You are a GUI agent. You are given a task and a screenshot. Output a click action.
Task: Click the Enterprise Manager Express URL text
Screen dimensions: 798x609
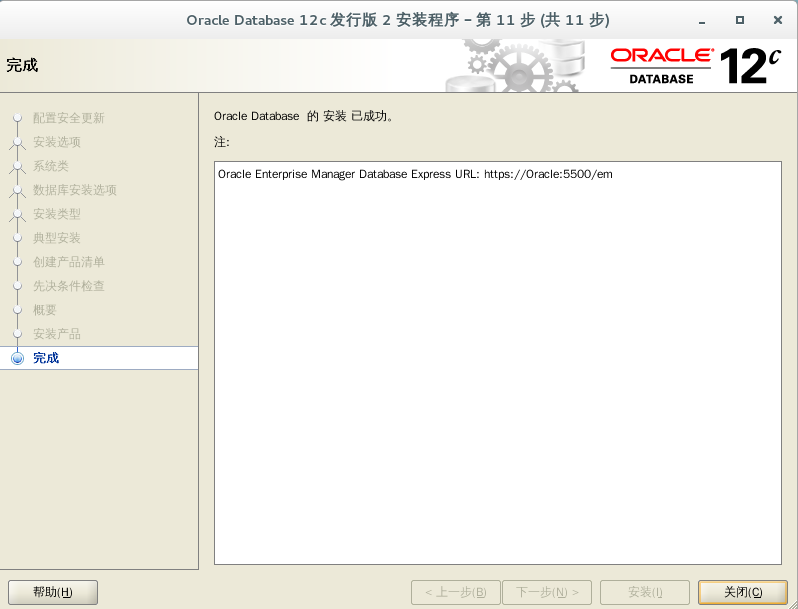point(415,174)
